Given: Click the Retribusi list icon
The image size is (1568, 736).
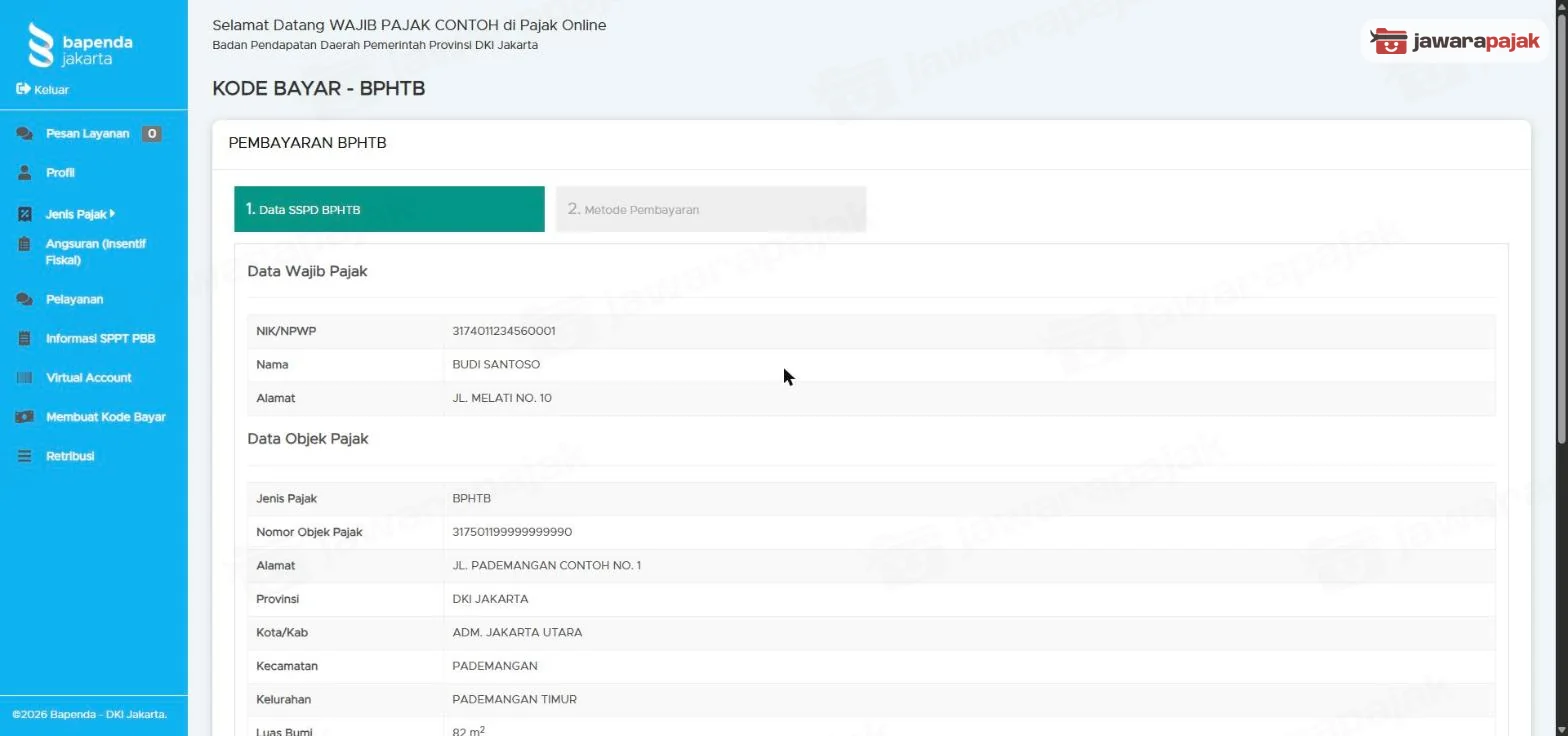Looking at the screenshot, I should tap(25, 456).
